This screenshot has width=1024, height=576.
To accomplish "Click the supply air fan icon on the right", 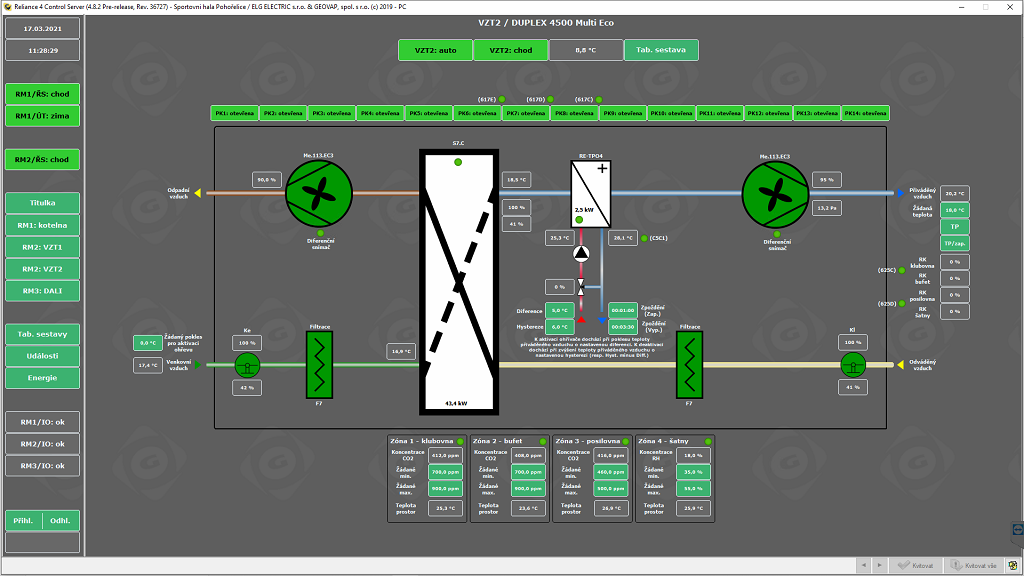I will tap(775, 194).
